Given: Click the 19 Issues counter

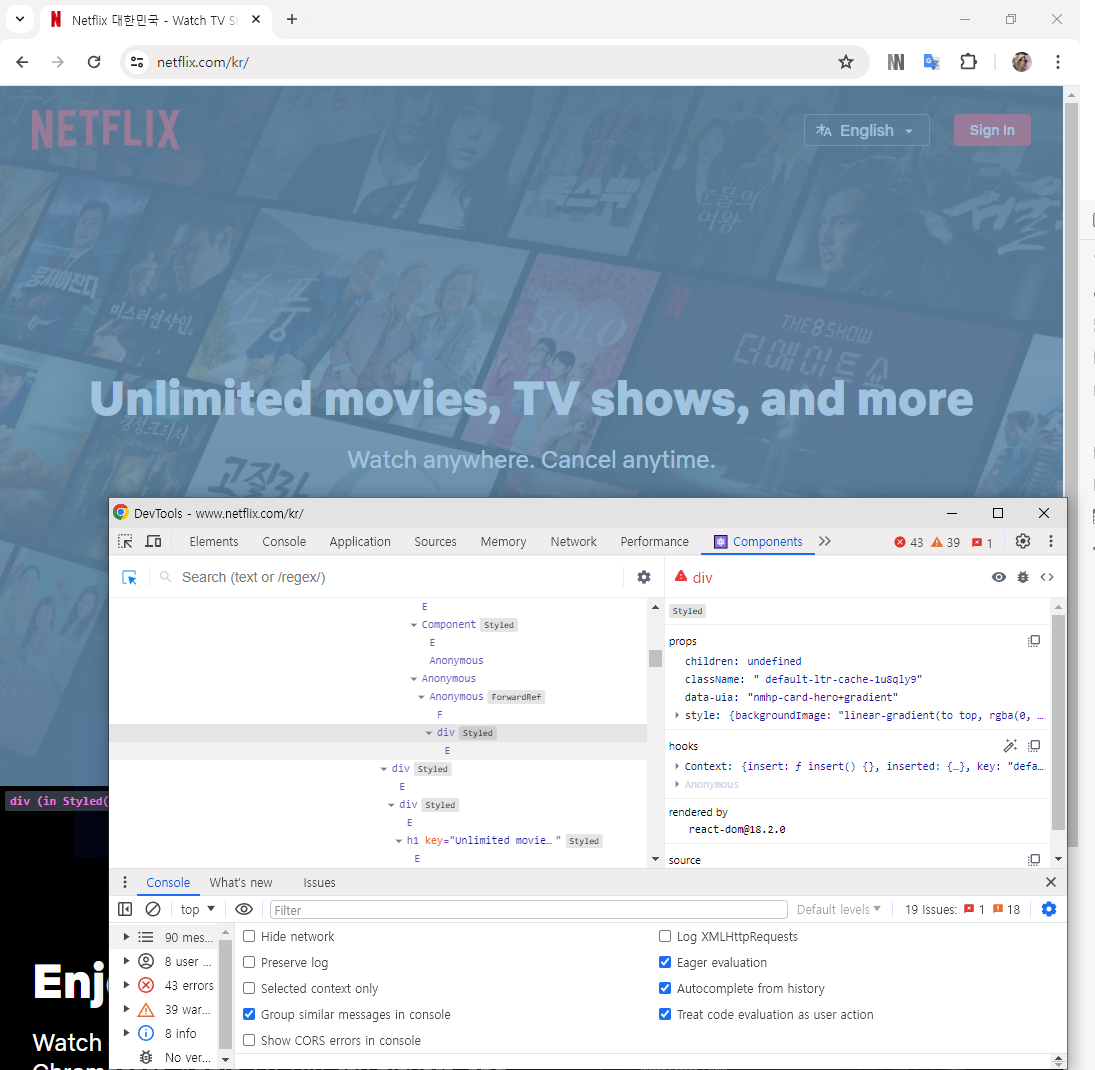Looking at the screenshot, I should coord(962,909).
